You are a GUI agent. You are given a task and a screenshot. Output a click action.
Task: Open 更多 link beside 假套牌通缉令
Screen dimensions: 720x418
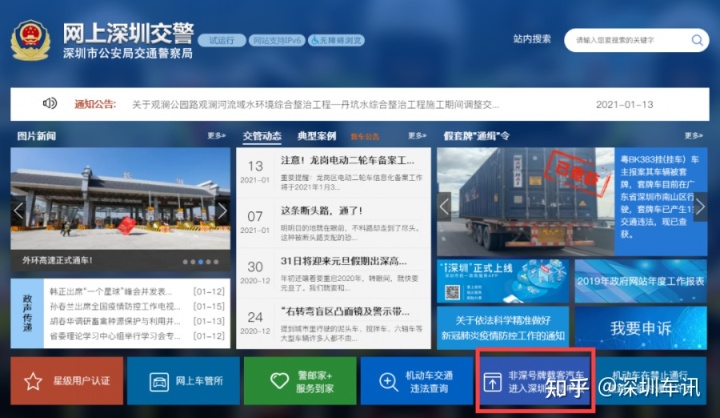coord(693,136)
